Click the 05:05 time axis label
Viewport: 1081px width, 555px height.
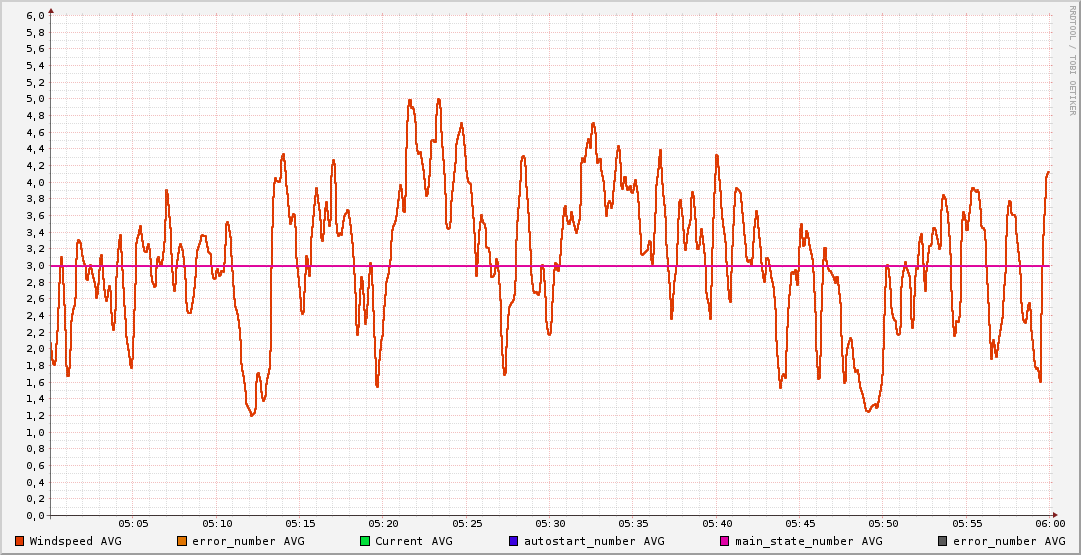point(133,523)
